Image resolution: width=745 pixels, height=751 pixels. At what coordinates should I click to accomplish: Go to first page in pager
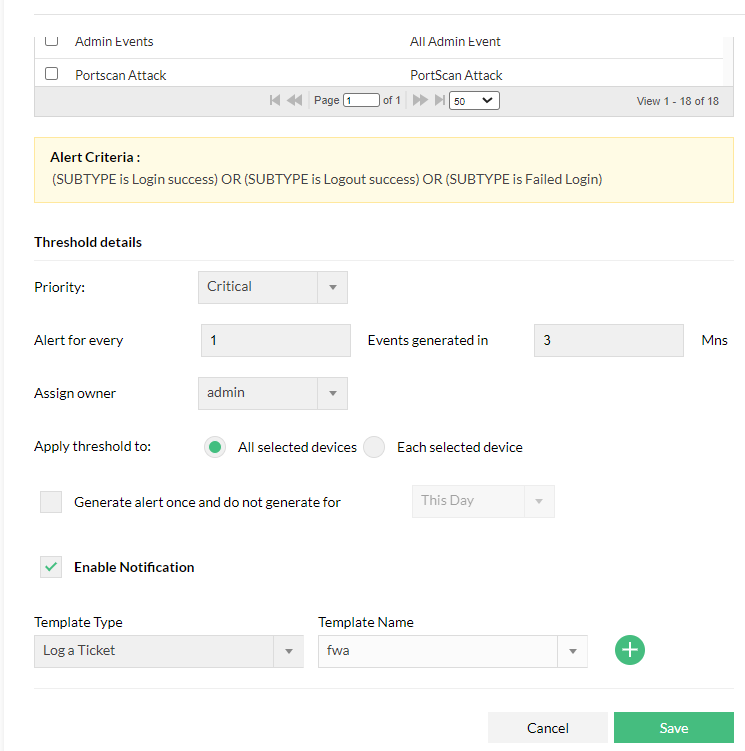click(275, 100)
